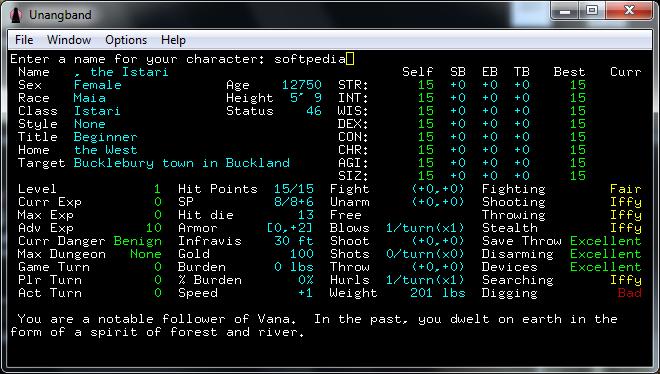Image resolution: width=660 pixels, height=374 pixels.
Task: Click the Unangband app icon in title bar
Action: (x=16, y=15)
